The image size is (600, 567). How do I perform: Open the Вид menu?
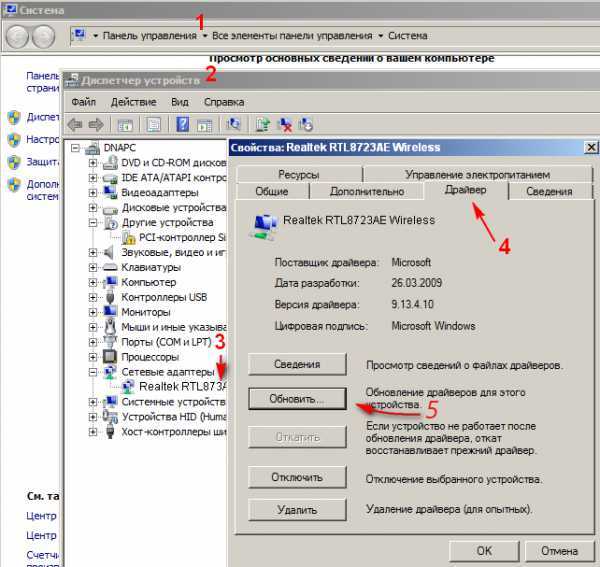coord(179,102)
